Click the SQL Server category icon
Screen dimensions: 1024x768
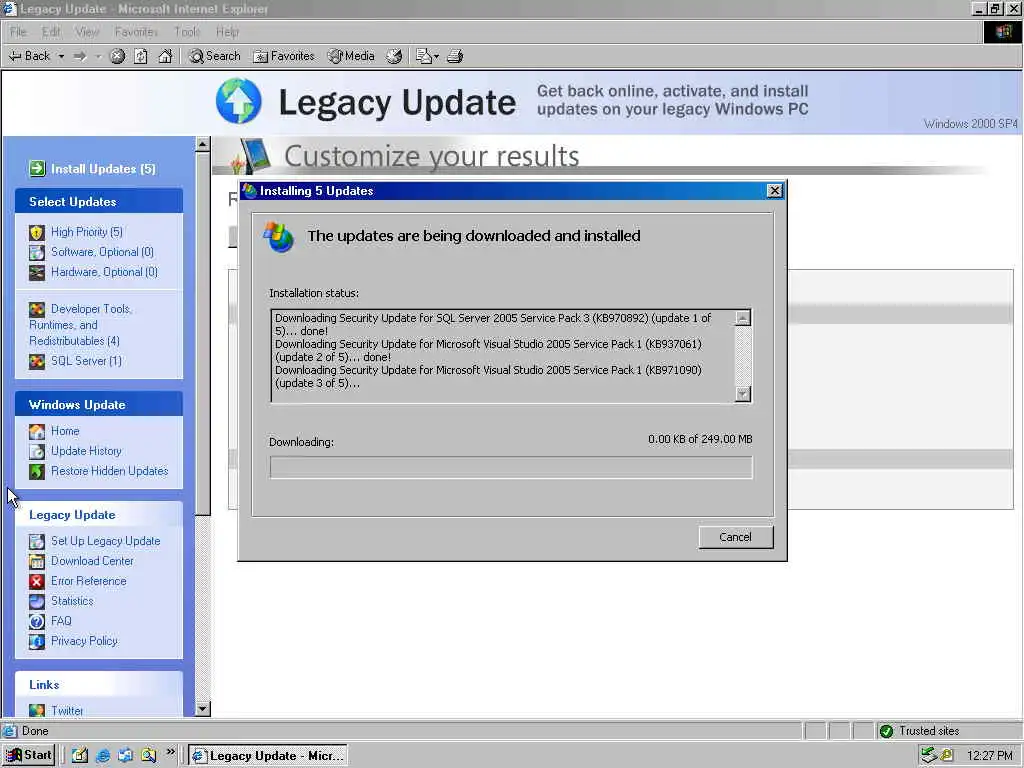37,361
